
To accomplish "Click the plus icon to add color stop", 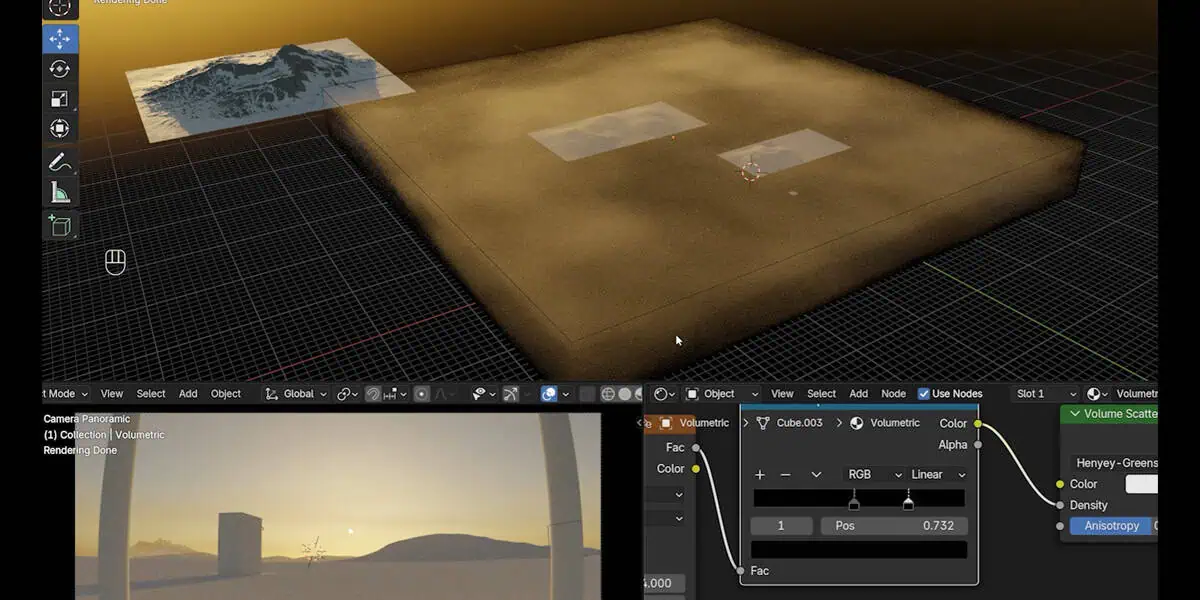I will (760, 475).
